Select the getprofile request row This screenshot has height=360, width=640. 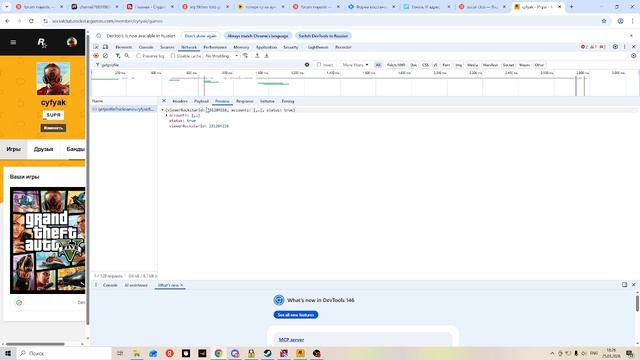pos(124,109)
